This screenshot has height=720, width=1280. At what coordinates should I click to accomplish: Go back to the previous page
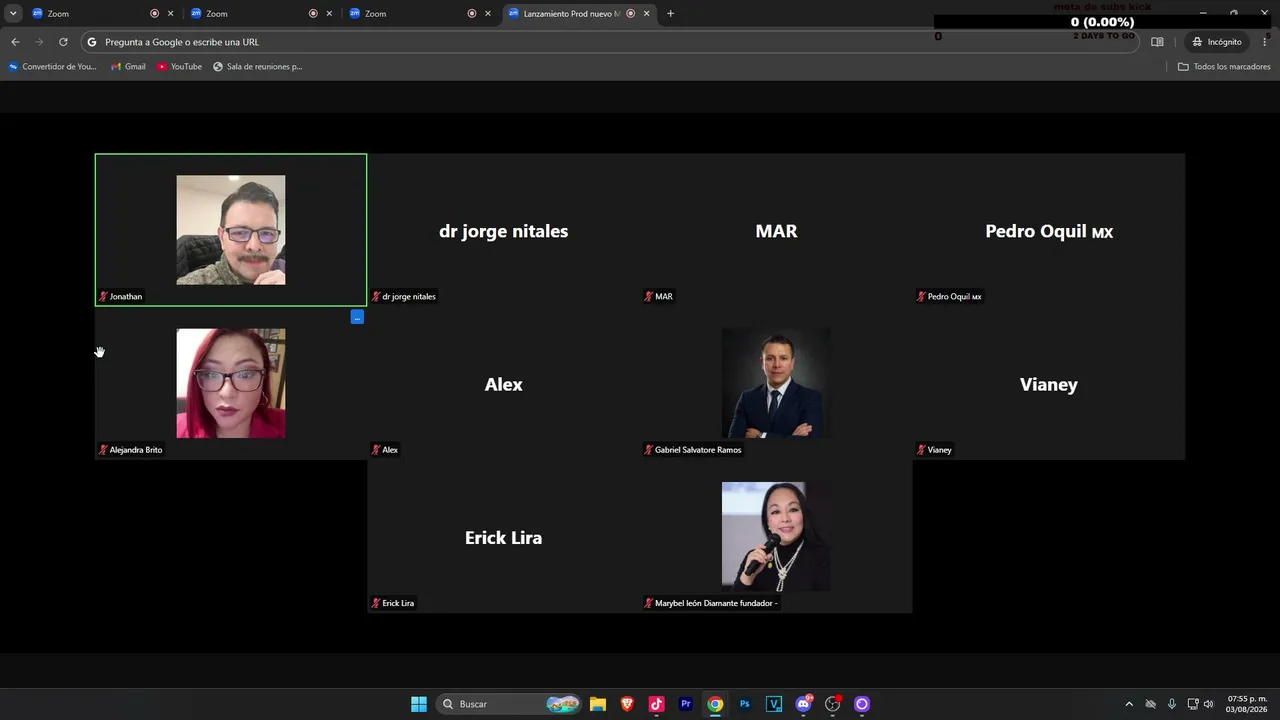[15, 42]
